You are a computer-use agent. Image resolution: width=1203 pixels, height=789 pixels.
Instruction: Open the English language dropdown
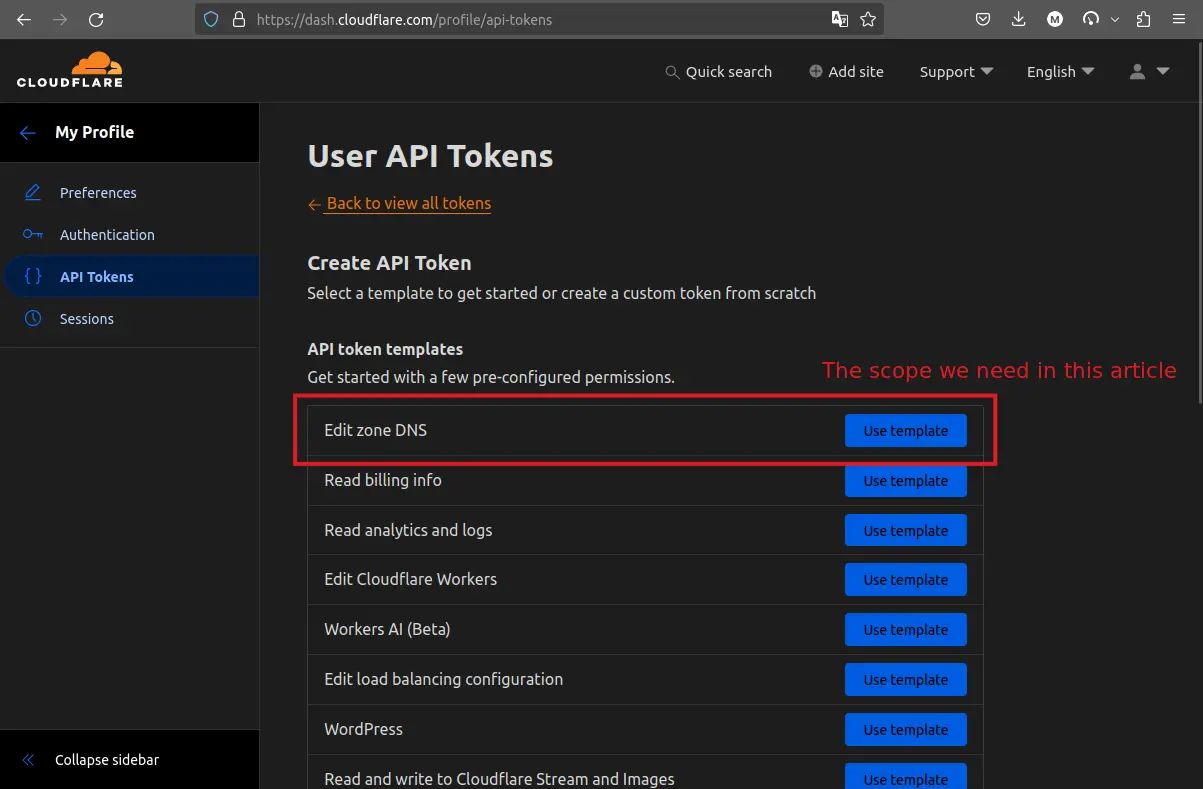point(1060,72)
